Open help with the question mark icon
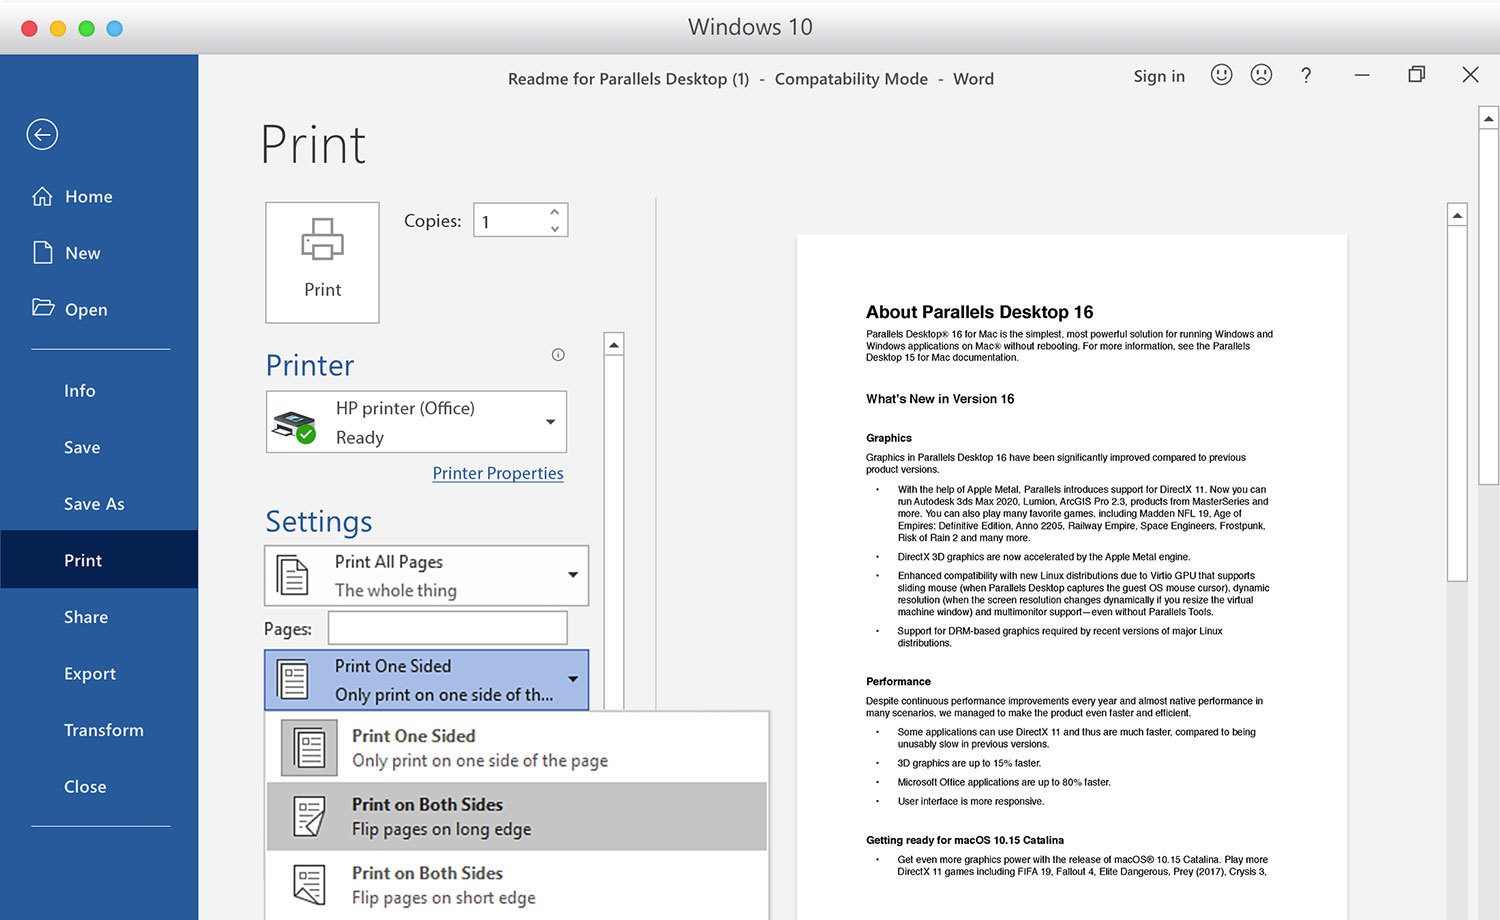The width and height of the screenshot is (1500, 920). click(1305, 75)
